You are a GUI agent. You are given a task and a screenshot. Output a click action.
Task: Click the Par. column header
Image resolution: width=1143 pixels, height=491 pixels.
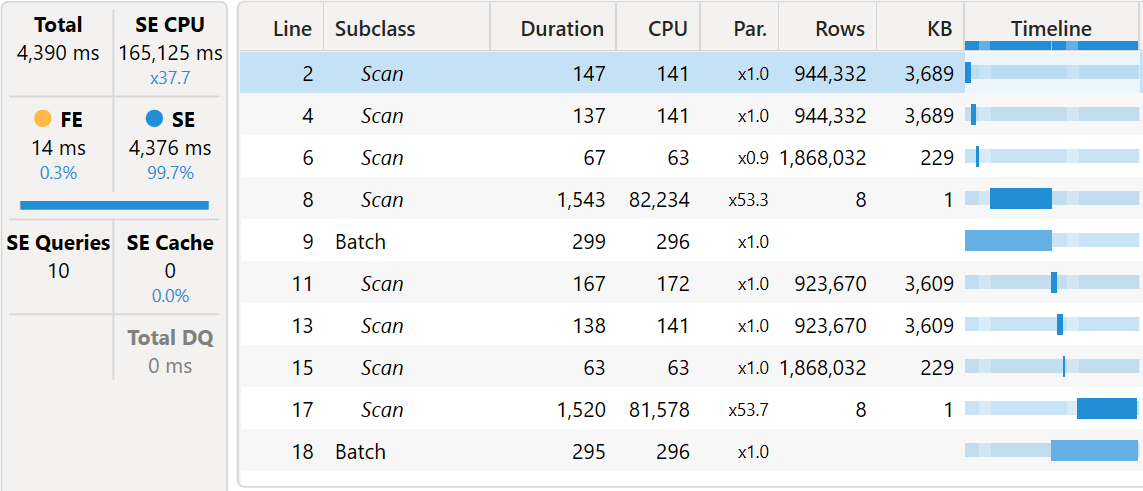pyautogui.click(x=749, y=29)
